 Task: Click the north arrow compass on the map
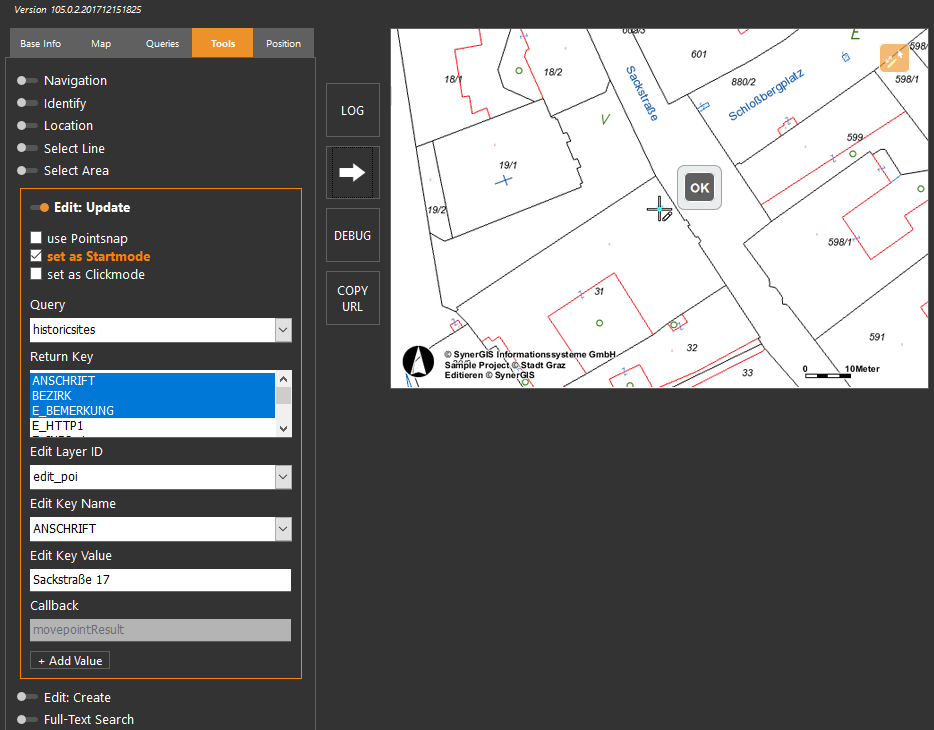tap(419, 362)
